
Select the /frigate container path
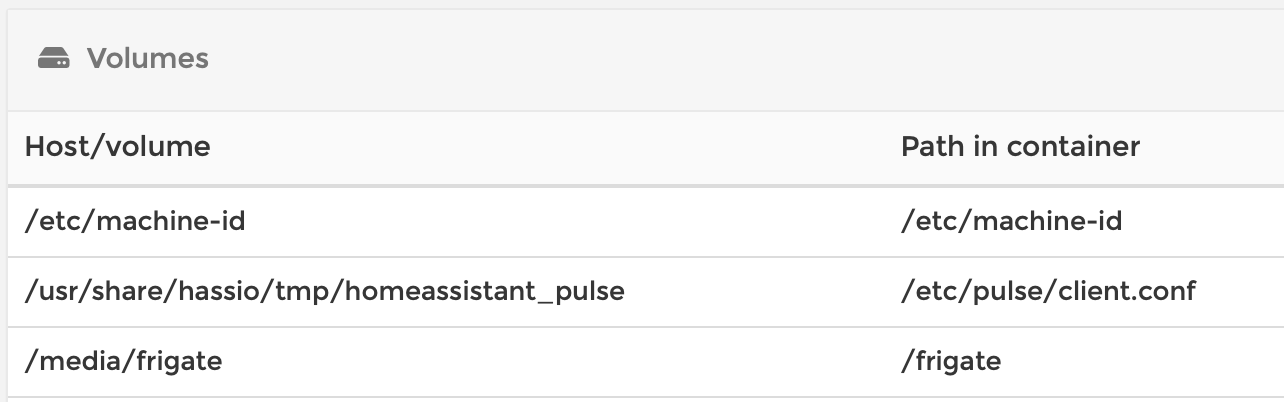pyautogui.click(x=951, y=360)
